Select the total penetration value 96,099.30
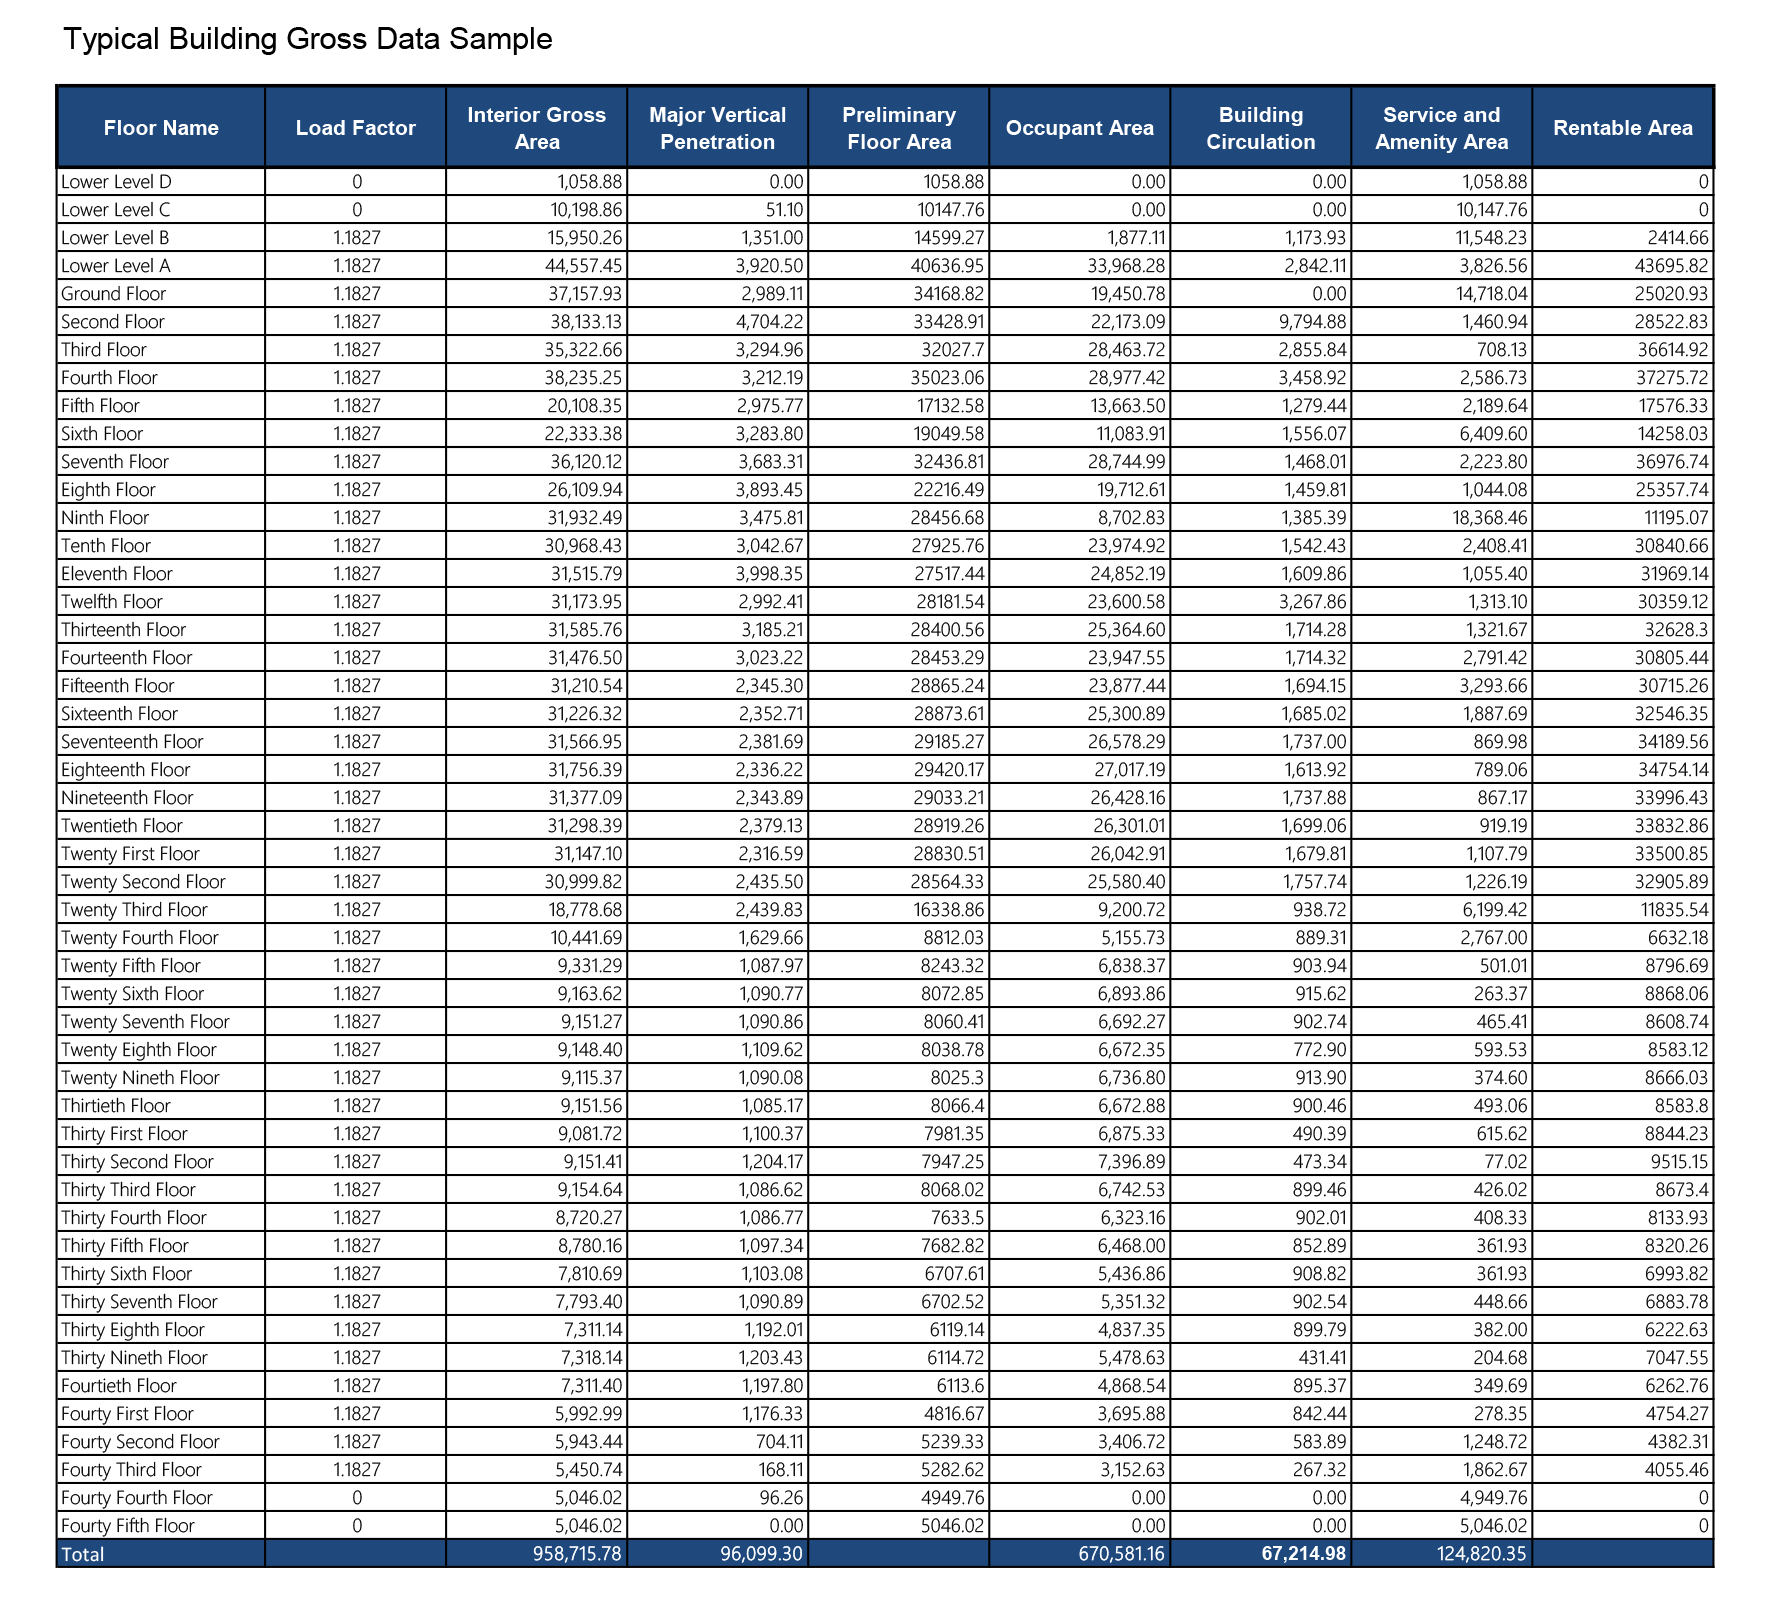Viewport: 1776px width, 1622px height. point(762,1555)
